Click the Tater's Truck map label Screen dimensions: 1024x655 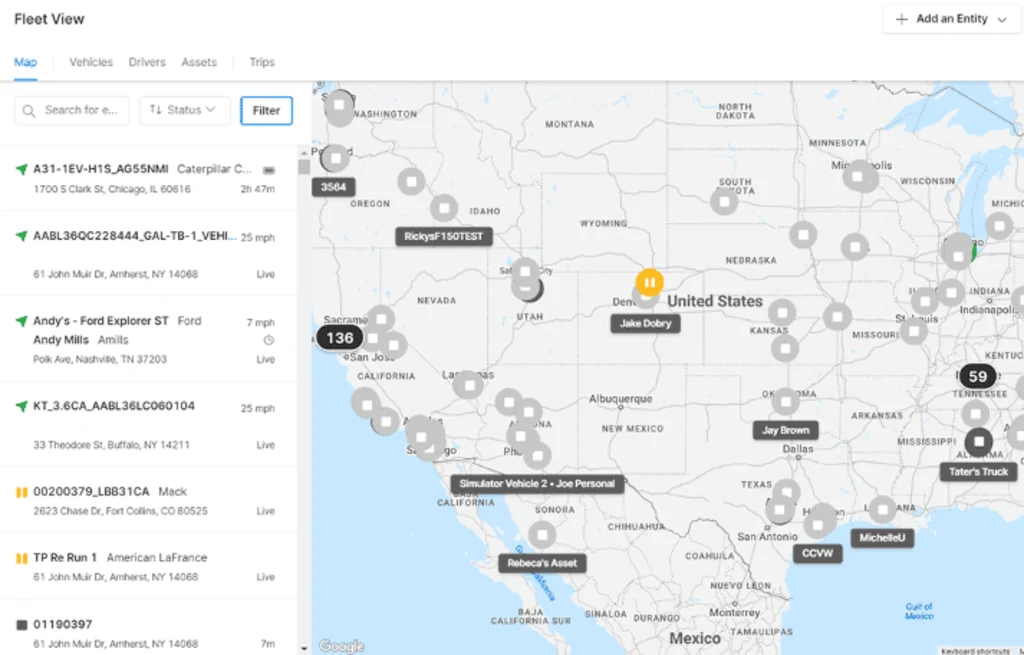click(x=978, y=472)
